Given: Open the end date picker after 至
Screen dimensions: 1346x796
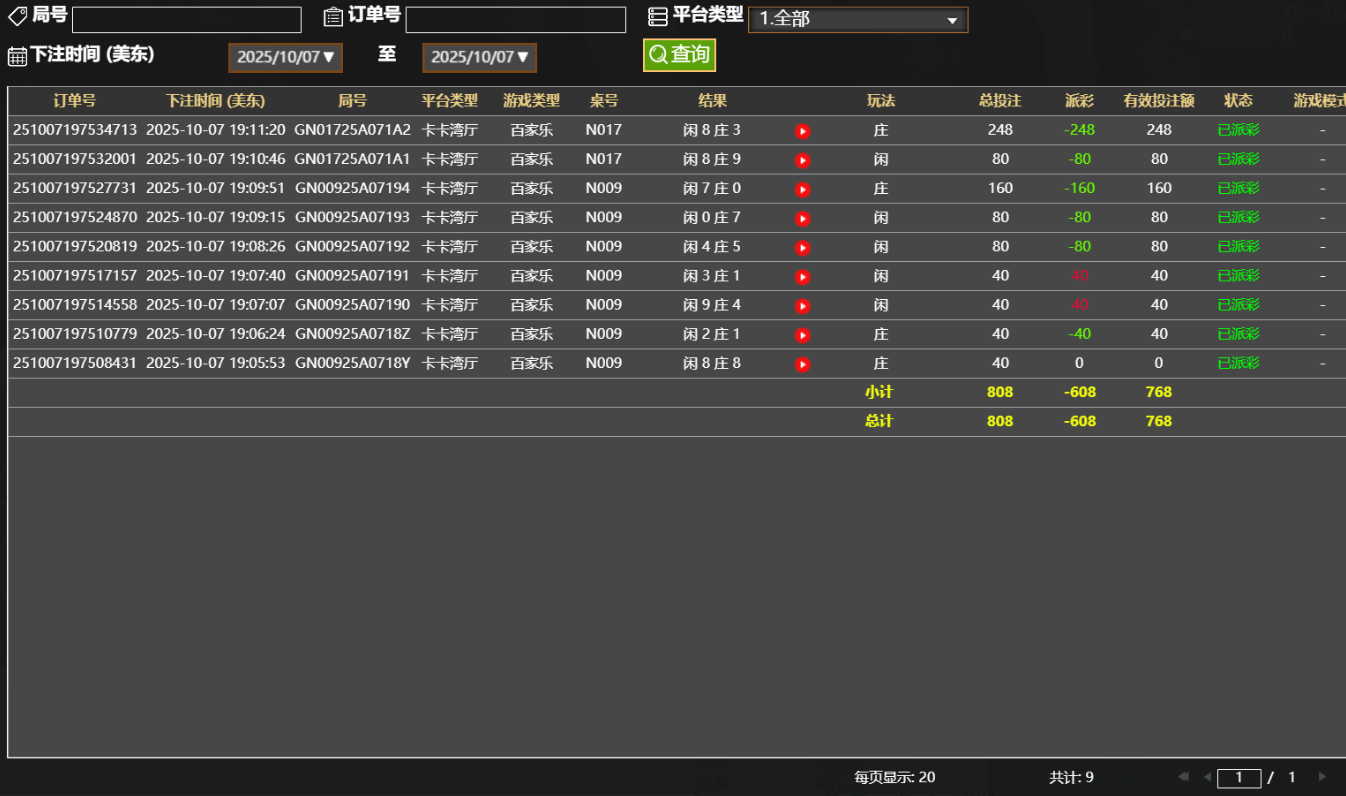Looking at the screenshot, I should [478, 57].
